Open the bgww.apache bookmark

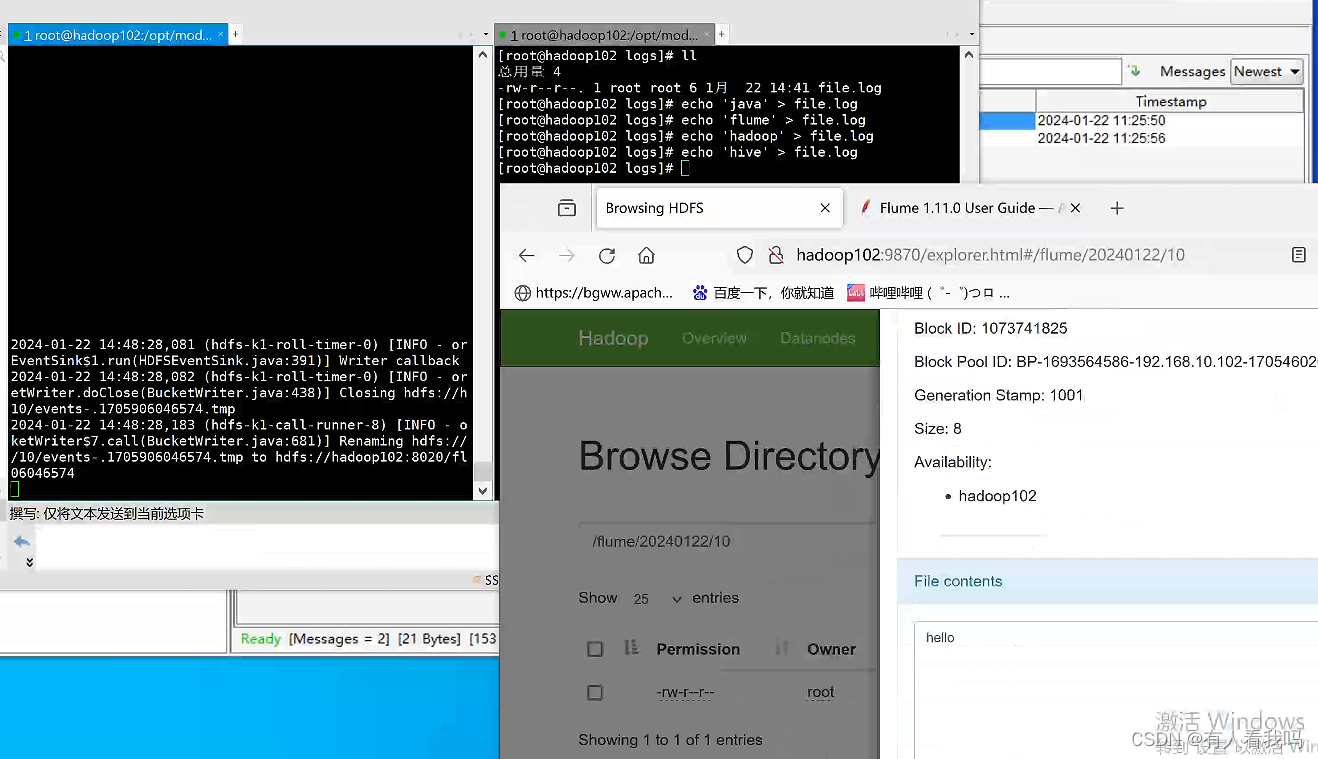(594, 293)
